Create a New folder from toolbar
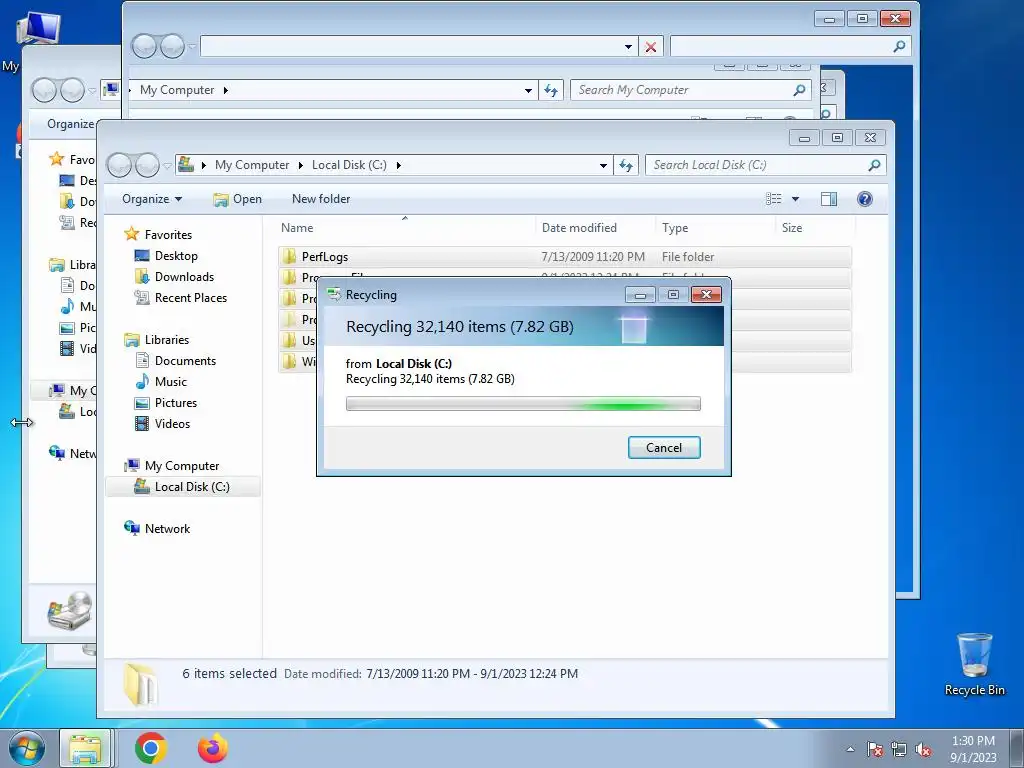1024x768 pixels. 321,199
